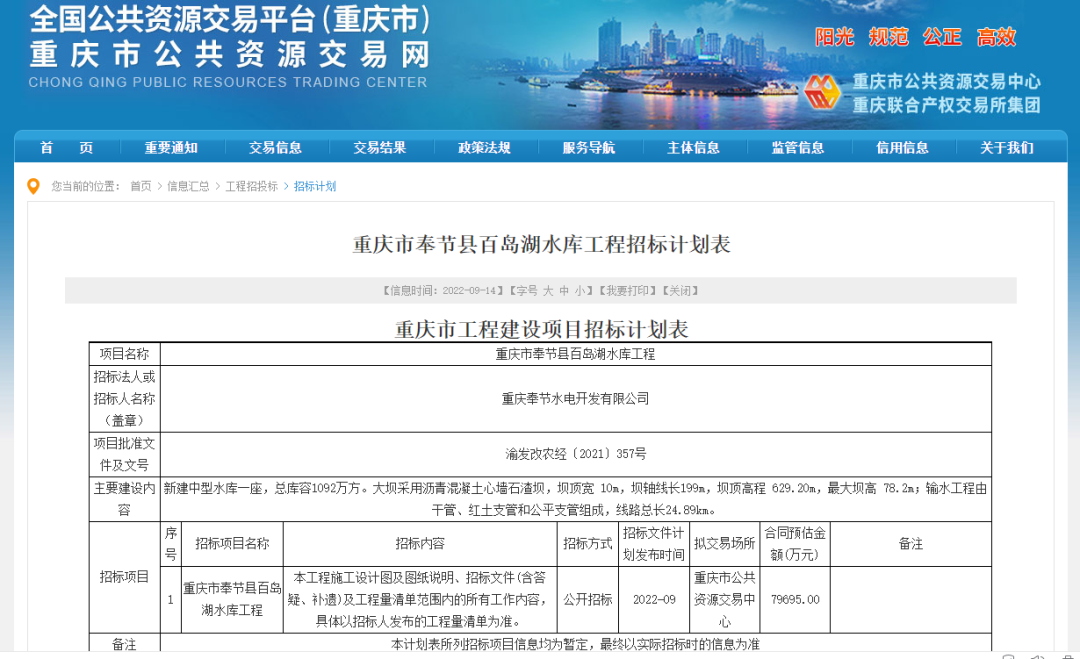This screenshot has height=659, width=1080.
Task: Click the construction description starting 新建中型水库一座
Action: tap(575, 499)
